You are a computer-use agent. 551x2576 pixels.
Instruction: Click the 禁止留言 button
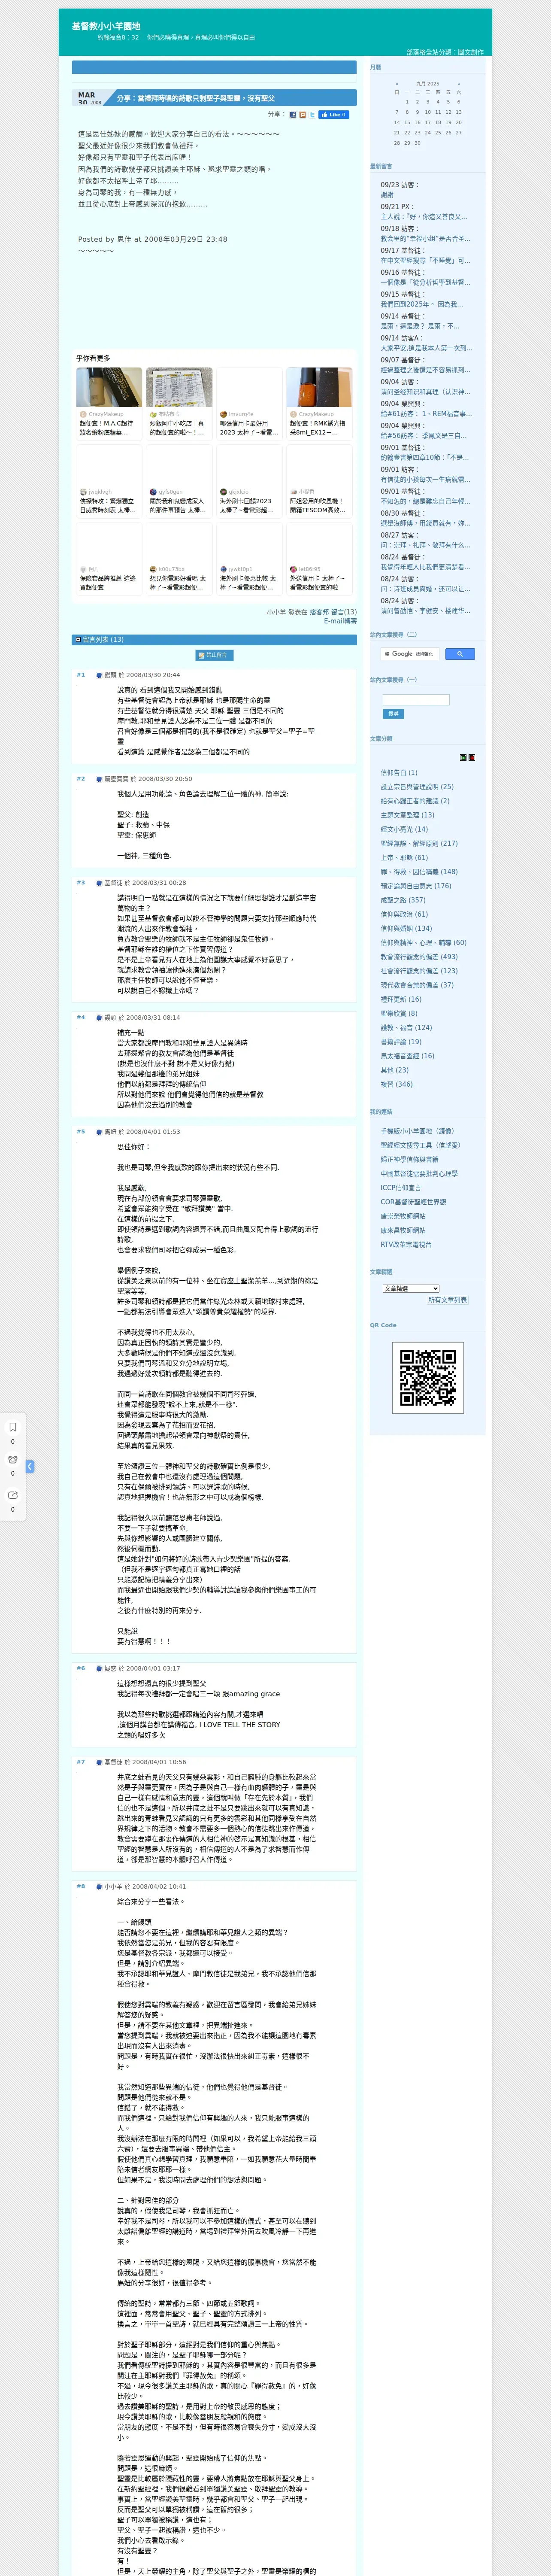click(214, 655)
